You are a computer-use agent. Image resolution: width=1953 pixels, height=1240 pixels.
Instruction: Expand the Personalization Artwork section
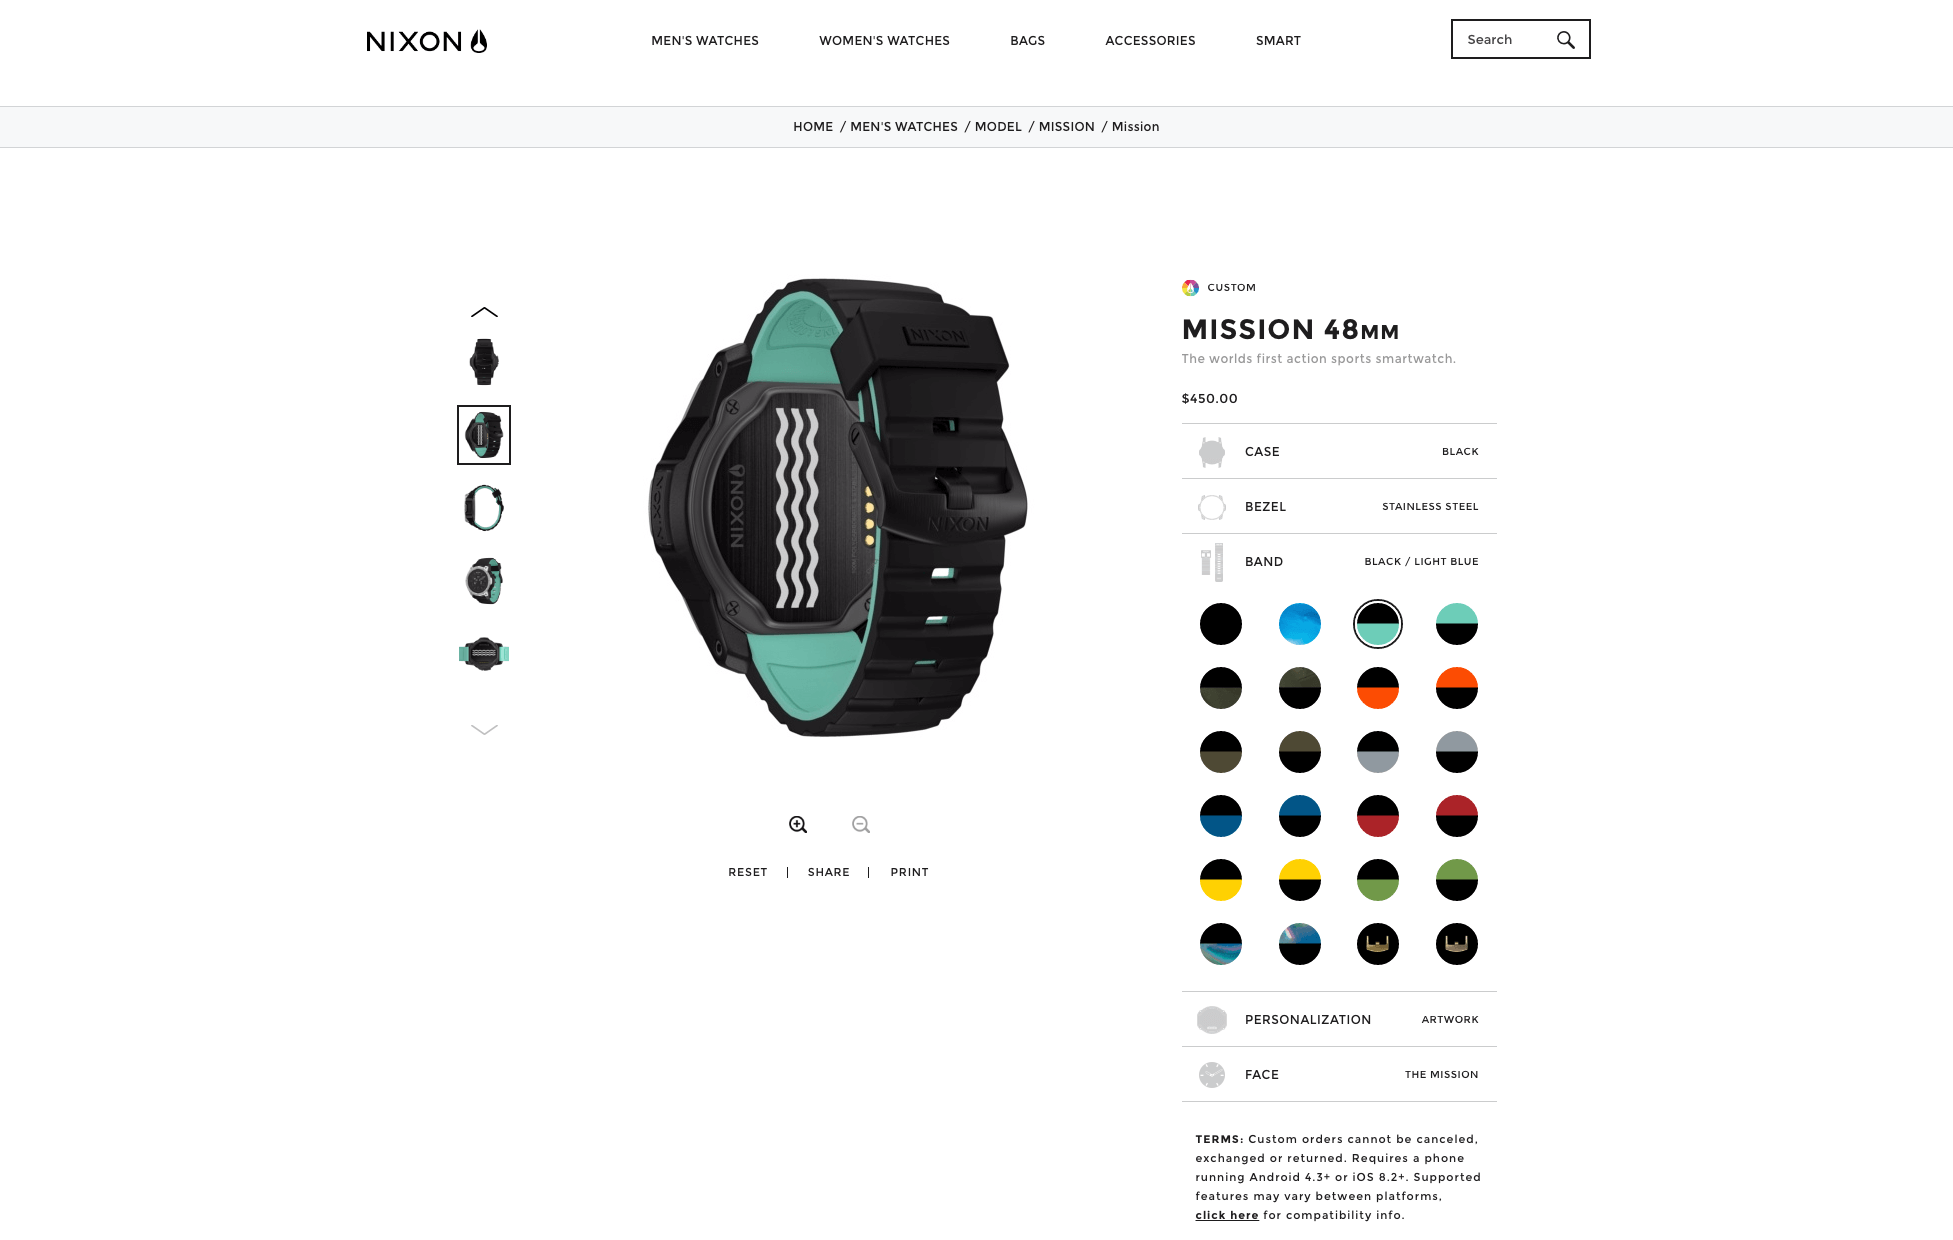(x=1339, y=1020)
